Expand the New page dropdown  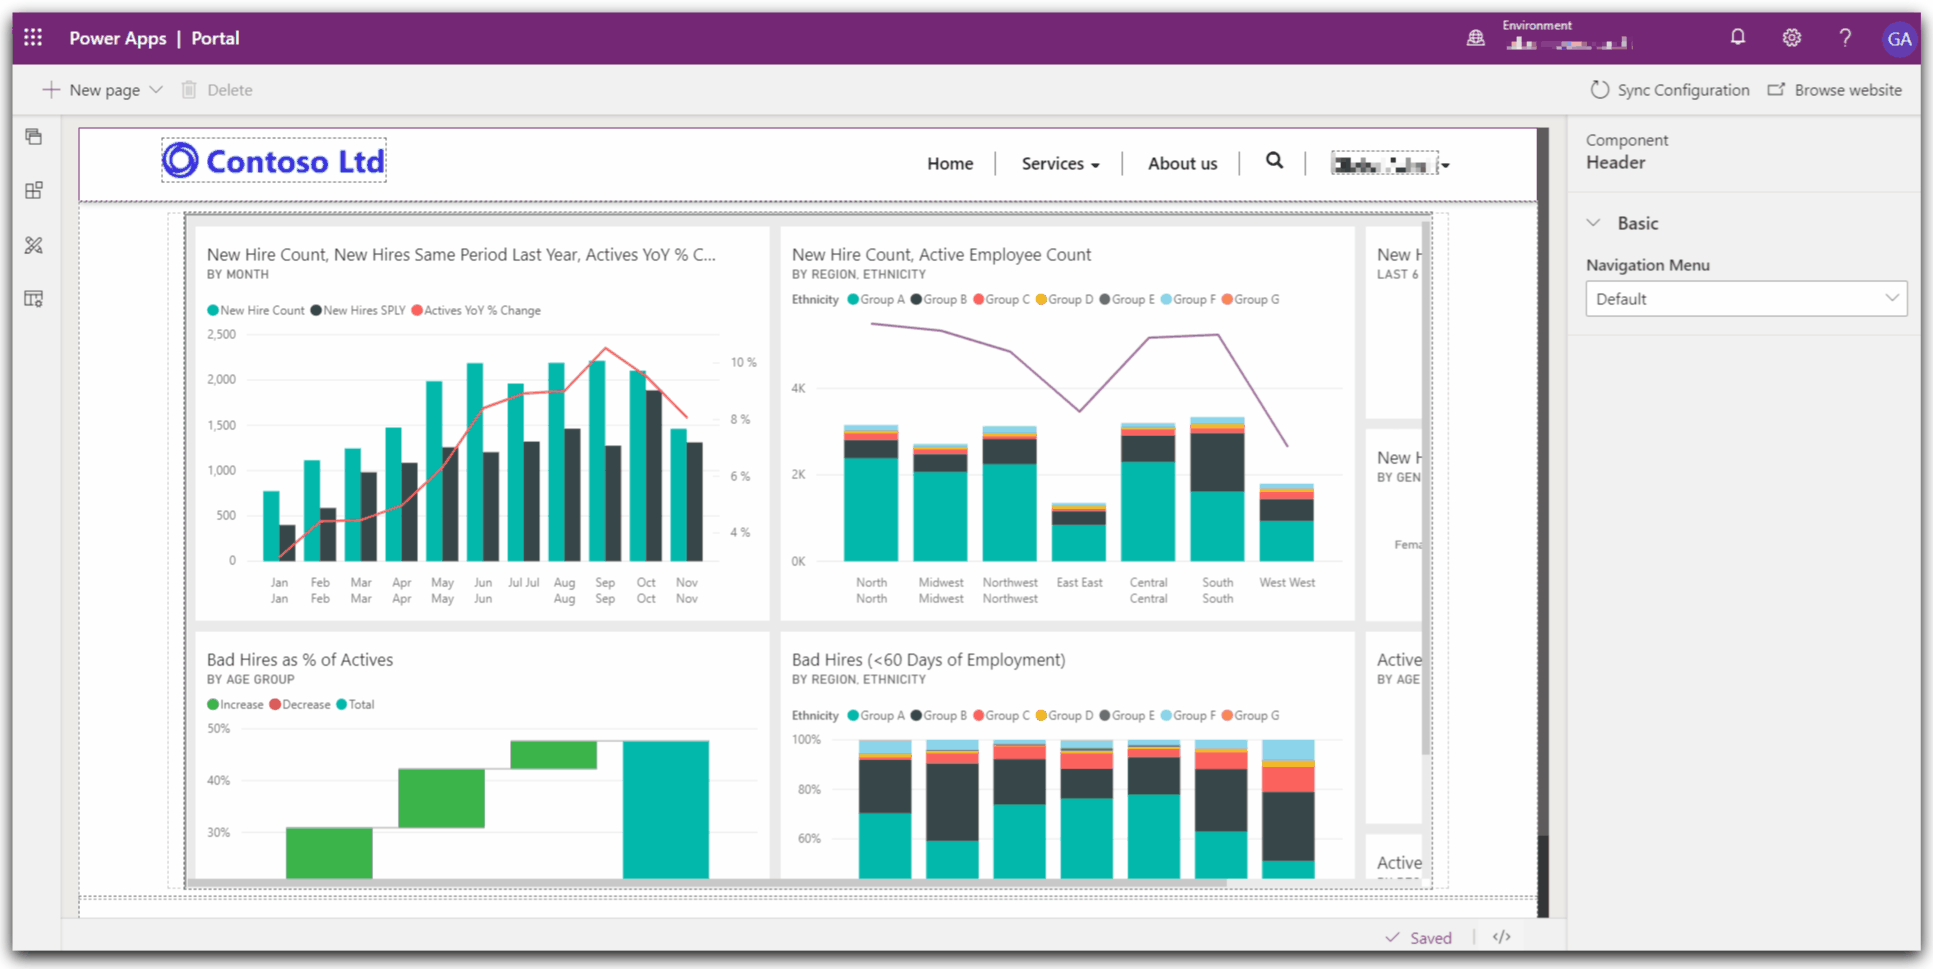[x=156, y=90]
